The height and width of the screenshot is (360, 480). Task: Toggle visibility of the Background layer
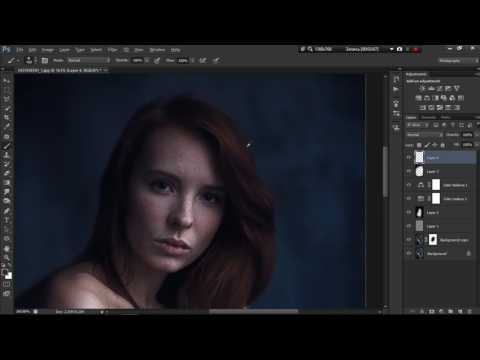click(409, 253)
